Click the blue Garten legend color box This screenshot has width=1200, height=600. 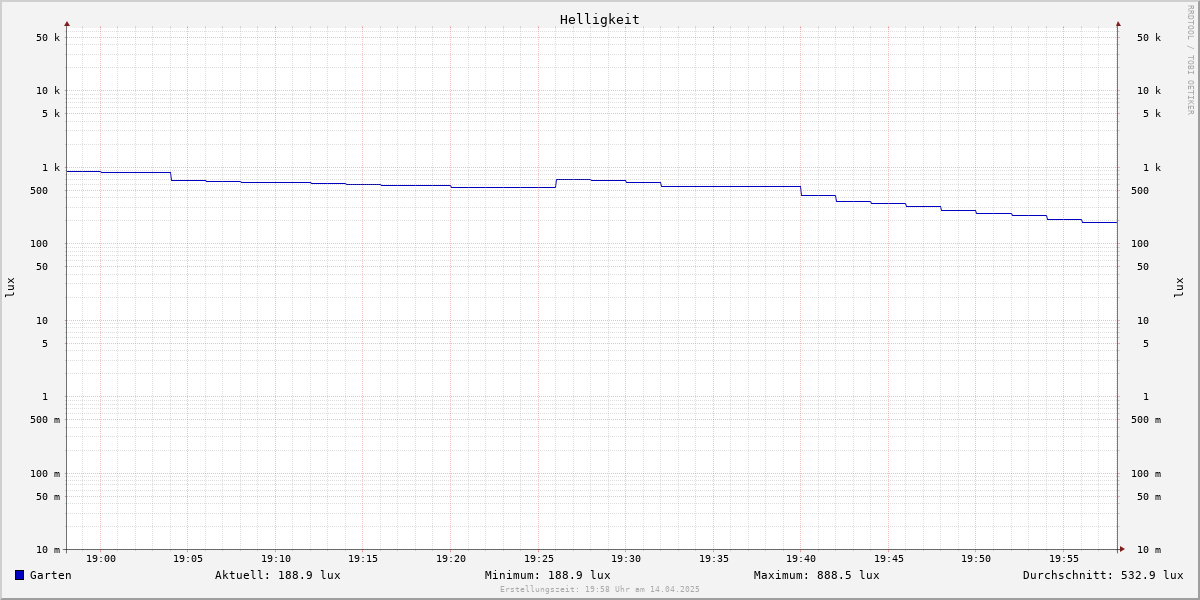(x=19, y=575)
